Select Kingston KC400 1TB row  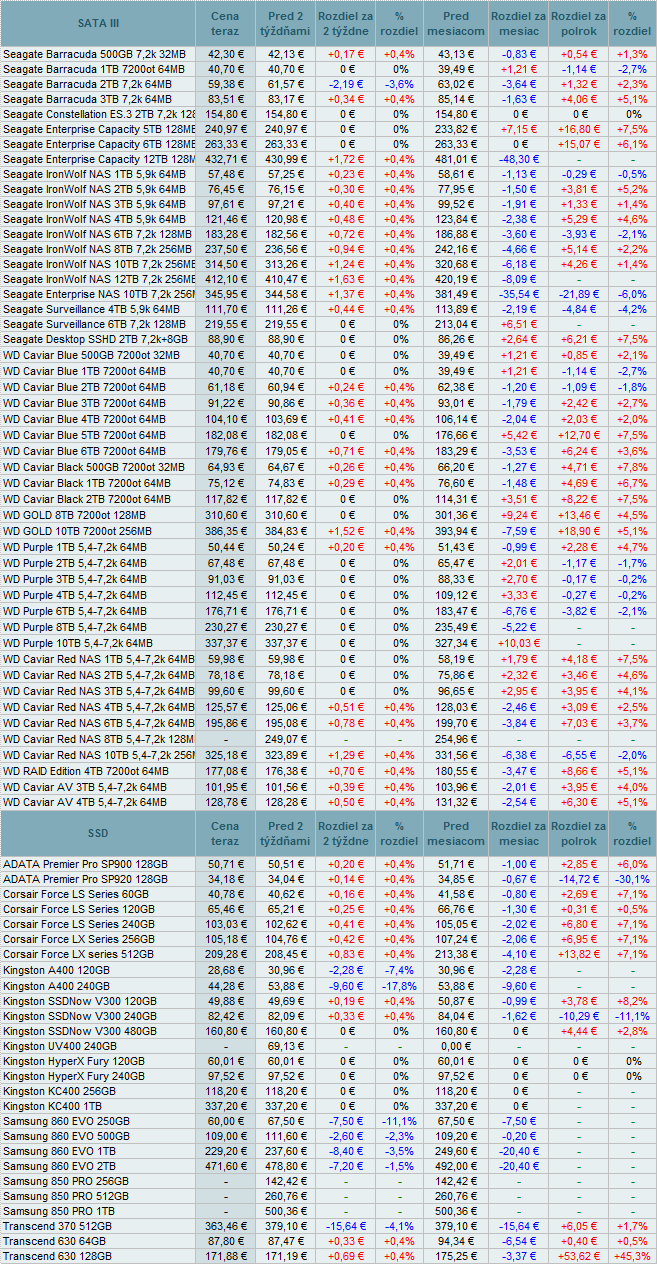point(328,1108)
